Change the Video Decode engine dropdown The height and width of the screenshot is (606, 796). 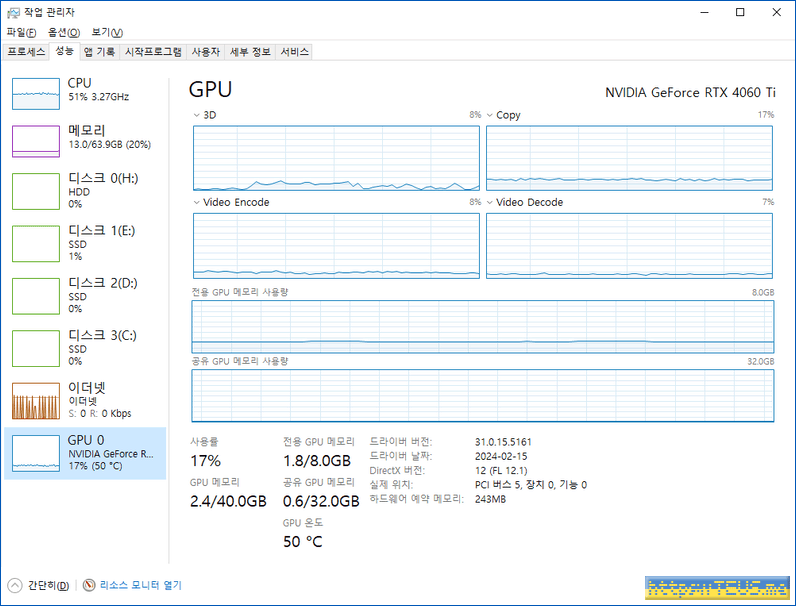click(490, 202)
